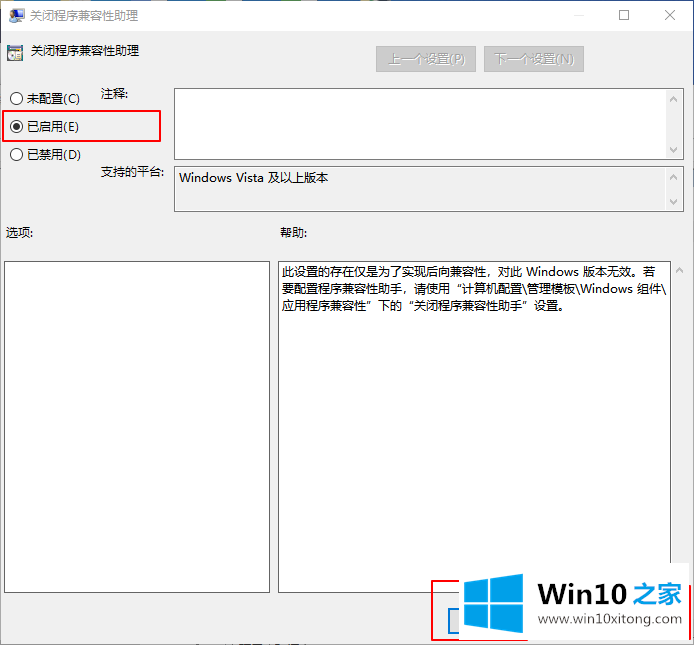Image resolution: width=694 pixels, height=645 pixels.
Task: Click the 选项 label
Action: [19, 232]
